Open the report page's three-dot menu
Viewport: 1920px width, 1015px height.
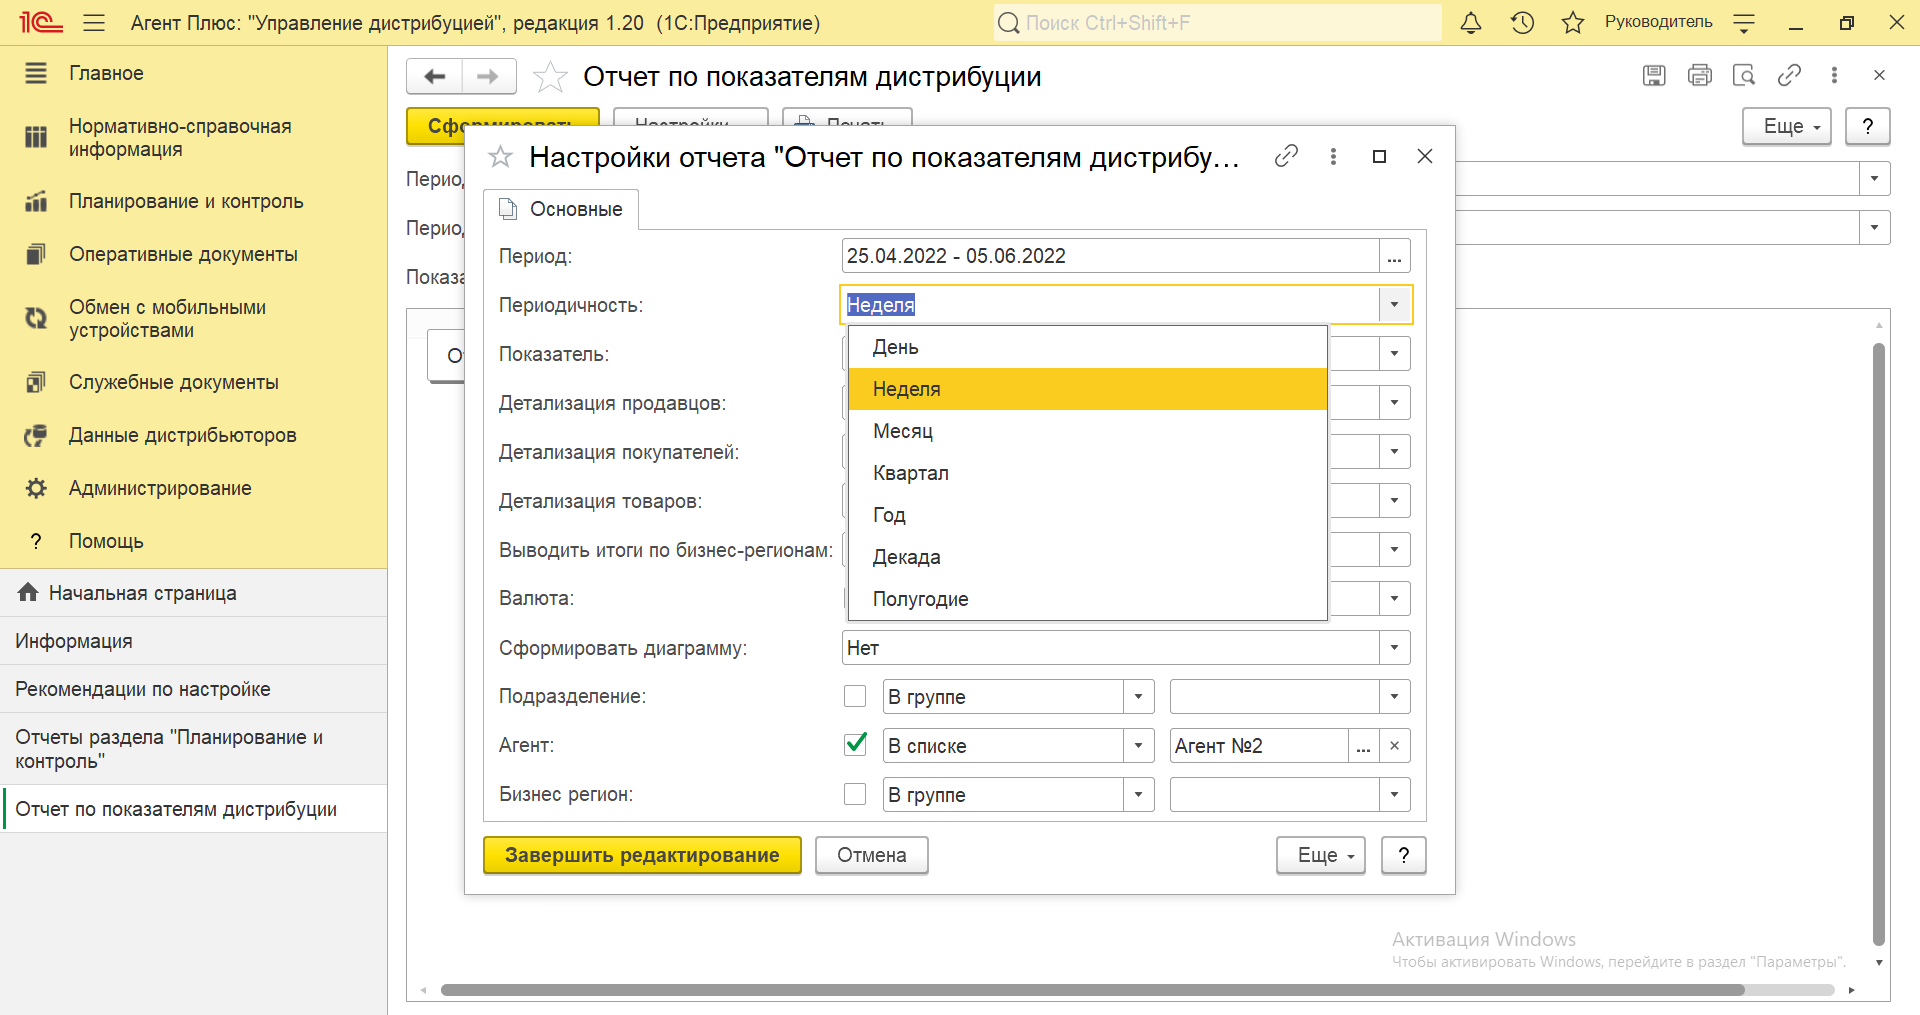click(1834, 75)
